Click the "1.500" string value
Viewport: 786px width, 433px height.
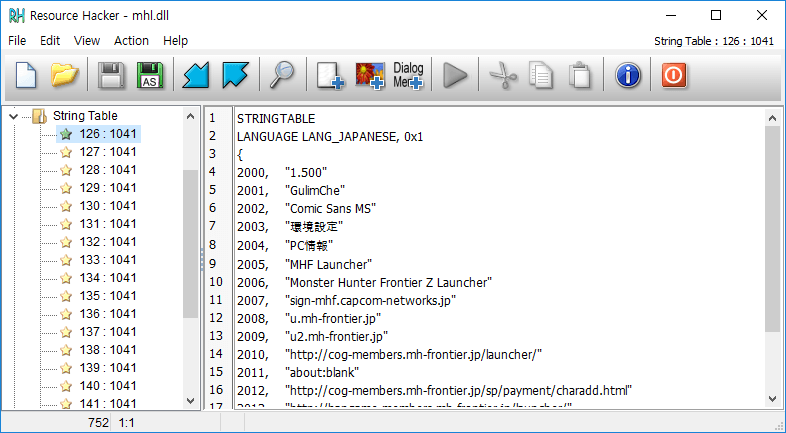pos(306,173)
